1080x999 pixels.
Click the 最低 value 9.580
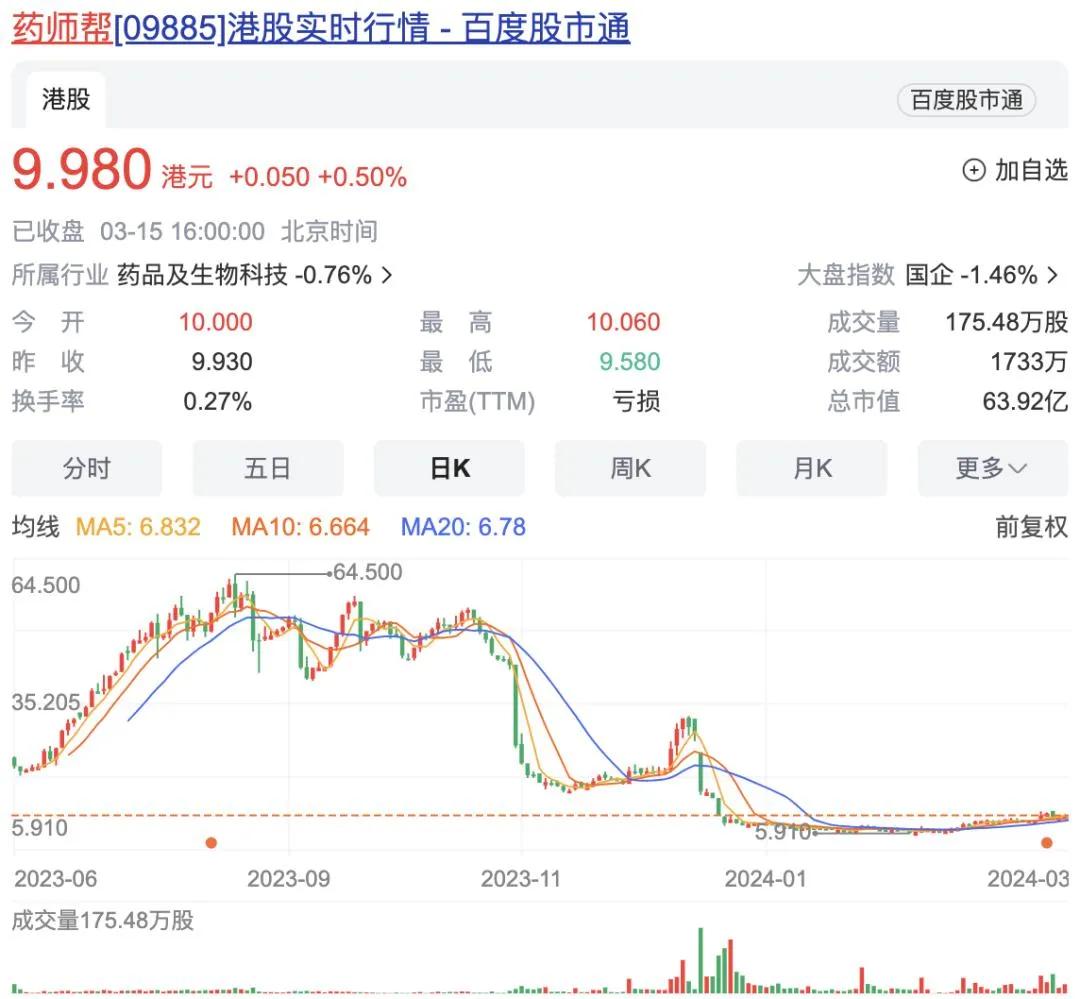(630, 362)
